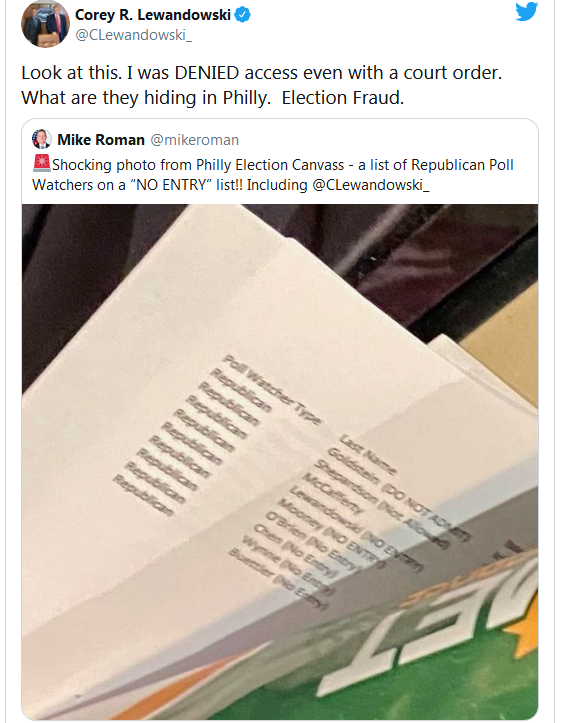Open Corey Lewandowski's profile picture

pos(45,23)
